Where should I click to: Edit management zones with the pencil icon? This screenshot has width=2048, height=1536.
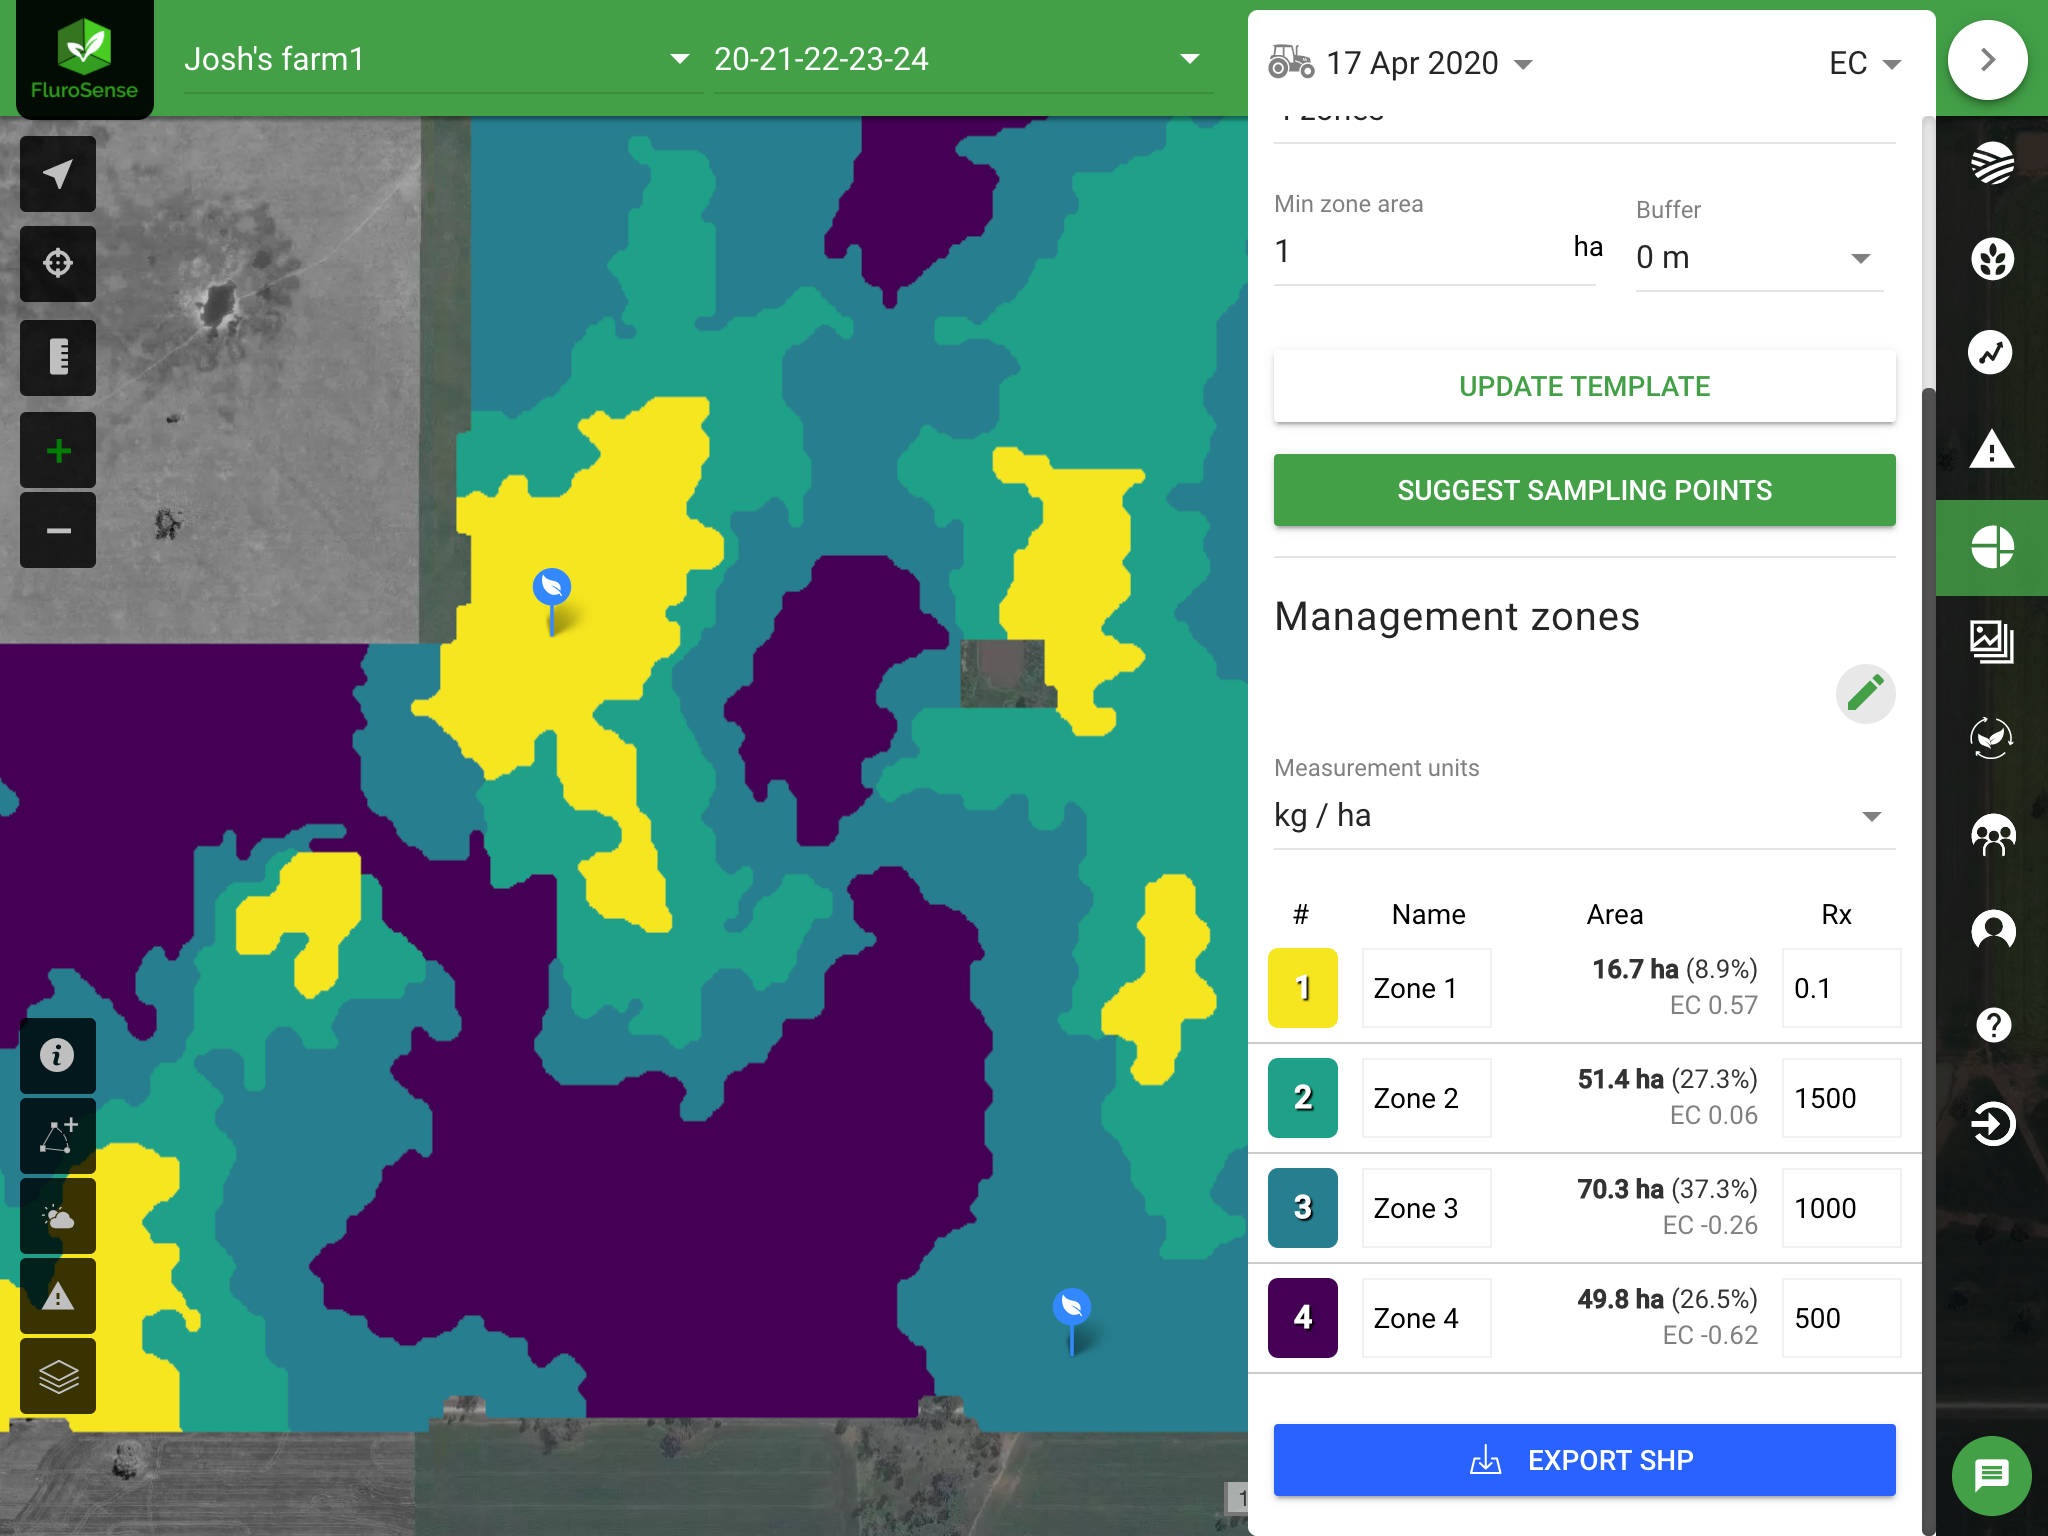click(x=1866, y=692)
